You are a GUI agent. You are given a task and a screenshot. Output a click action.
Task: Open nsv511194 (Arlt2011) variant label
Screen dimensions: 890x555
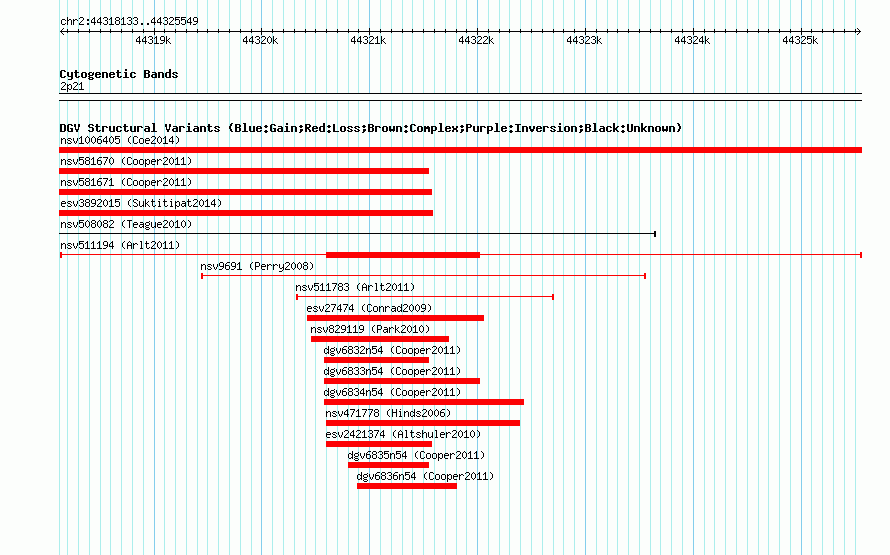coord(120,245)
